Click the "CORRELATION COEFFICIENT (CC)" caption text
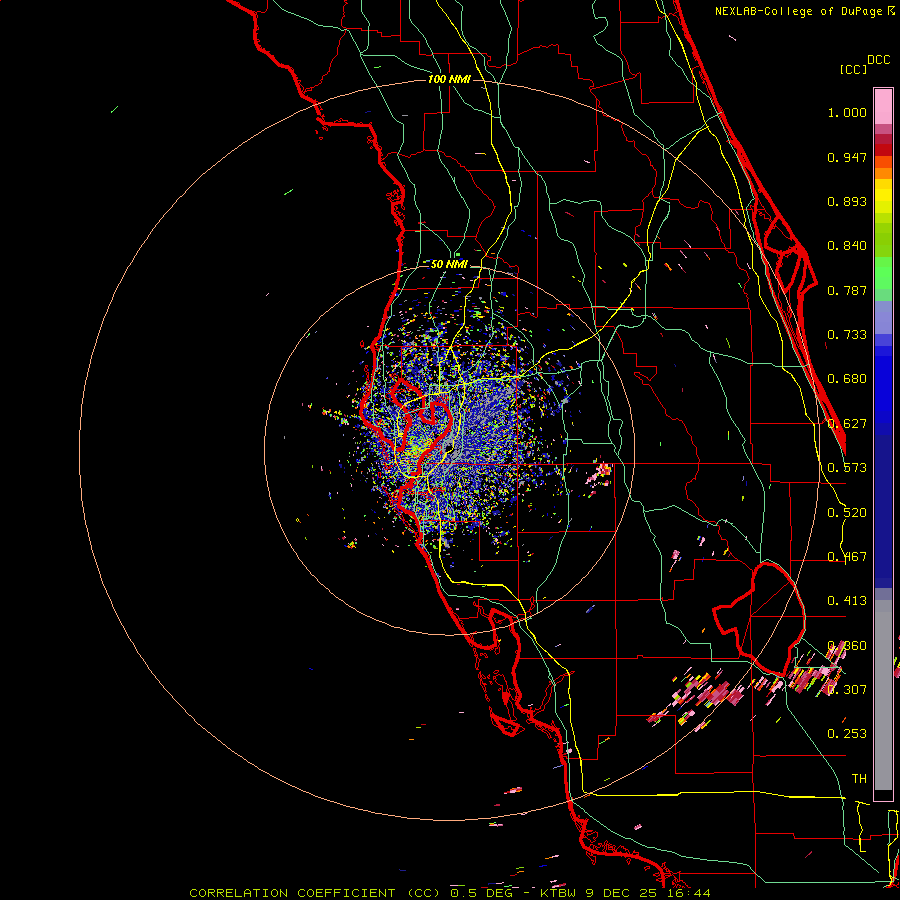This screenshot has width=900, height=900. click(x=316, y=893)
